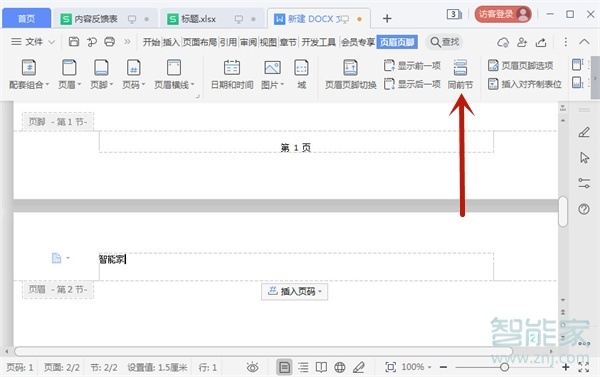The image size is (600, 377).
Task: Click the writing mode pen icon in status bar
Action: coord(359,368)
